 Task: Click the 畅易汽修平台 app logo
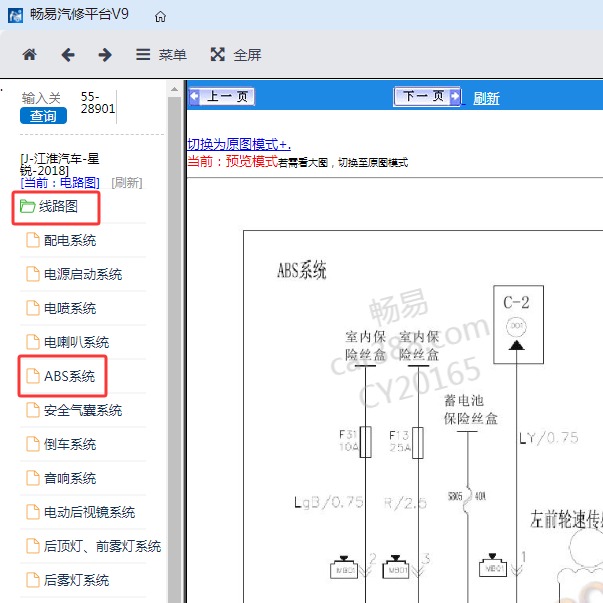[x=15, y=15]
